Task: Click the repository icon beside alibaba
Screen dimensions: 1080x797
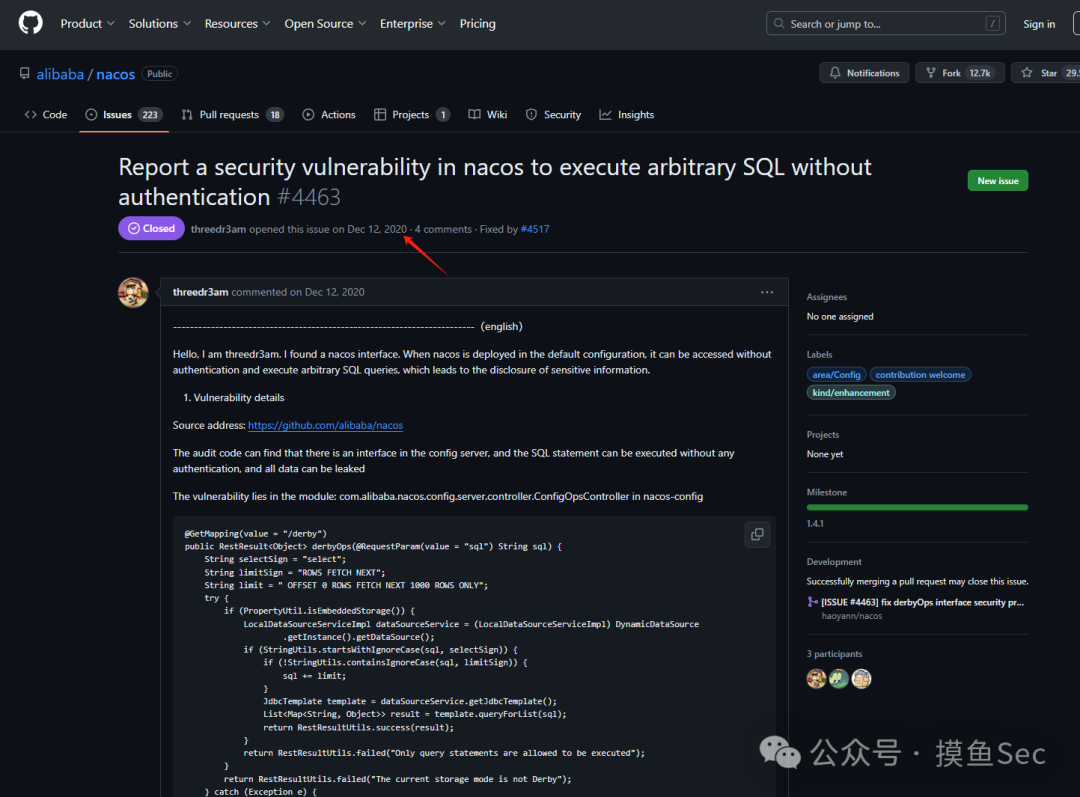Action: point(25,73)
